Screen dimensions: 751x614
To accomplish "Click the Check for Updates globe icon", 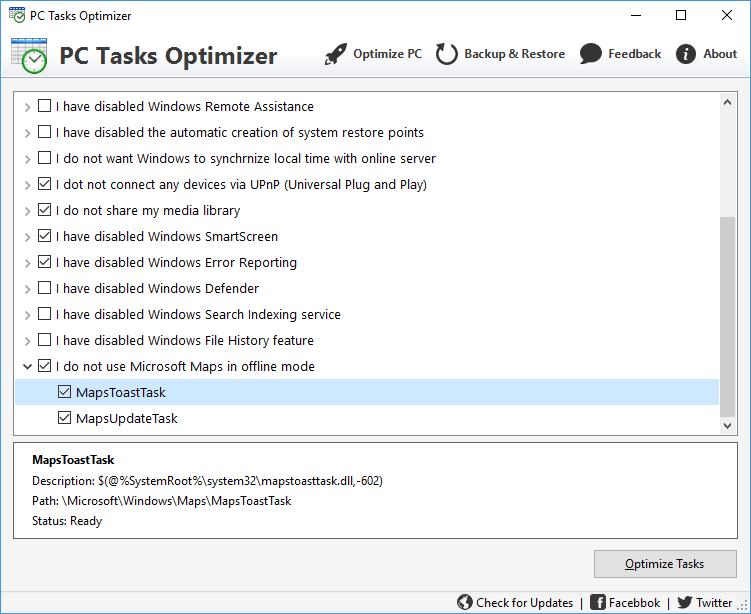I will [465, 602].
